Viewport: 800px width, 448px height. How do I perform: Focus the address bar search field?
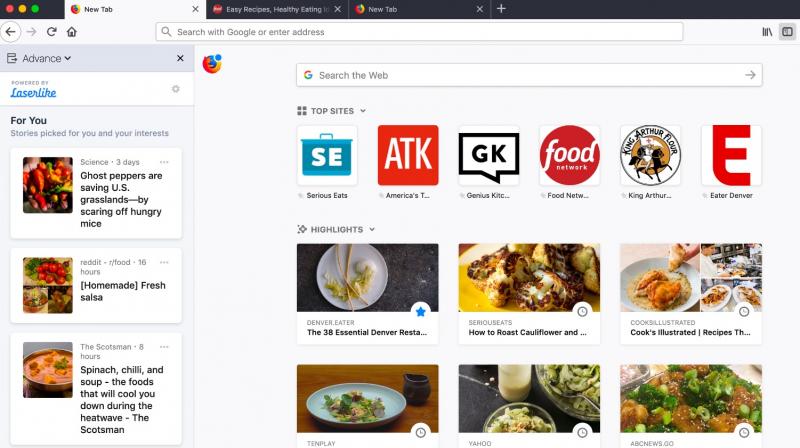419,32
